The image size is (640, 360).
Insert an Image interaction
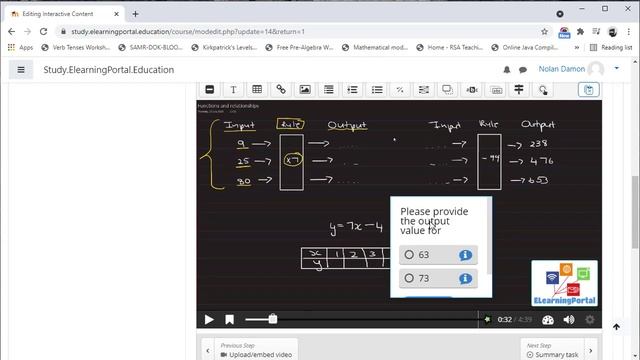click(305, 89)
